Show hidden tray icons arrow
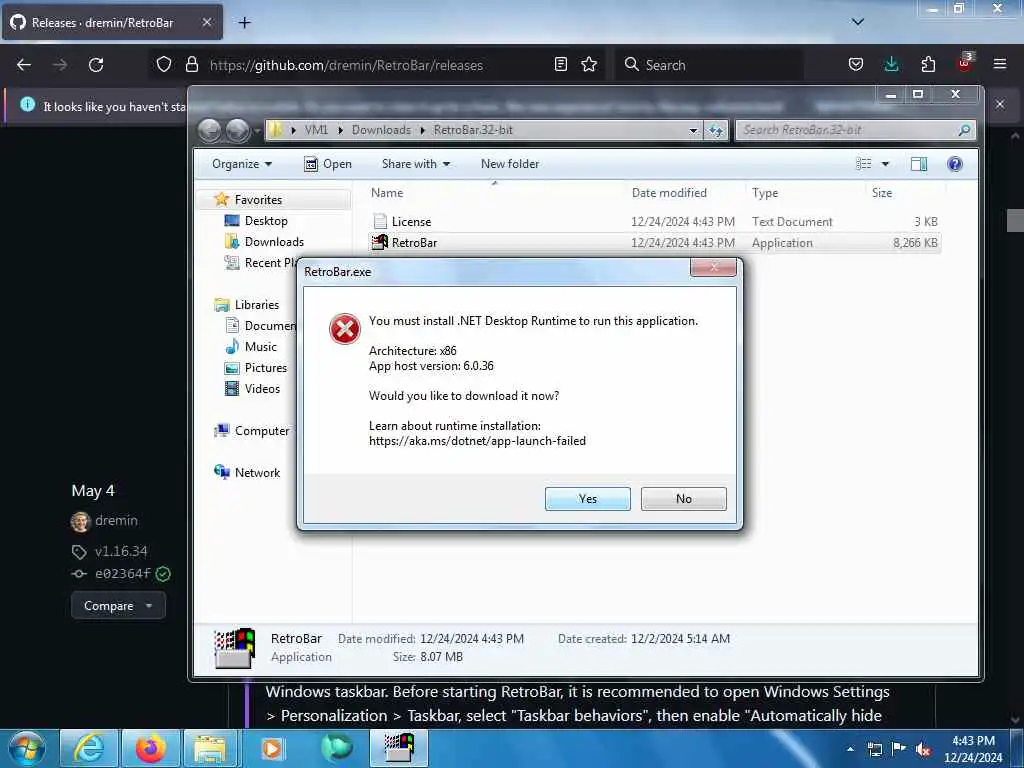 coord(850,749)
